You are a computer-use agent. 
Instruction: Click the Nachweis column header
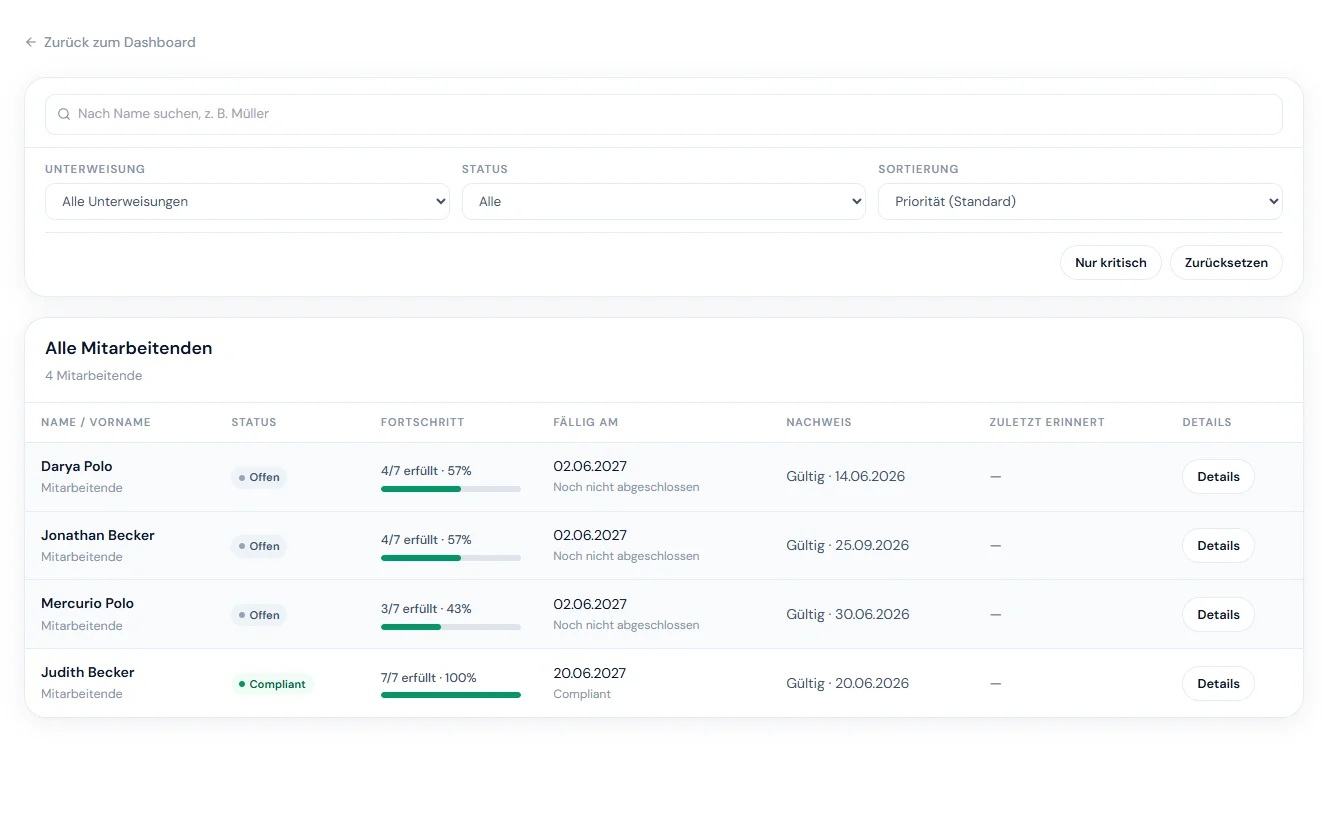pyautogui.click(x=819, y=422)
